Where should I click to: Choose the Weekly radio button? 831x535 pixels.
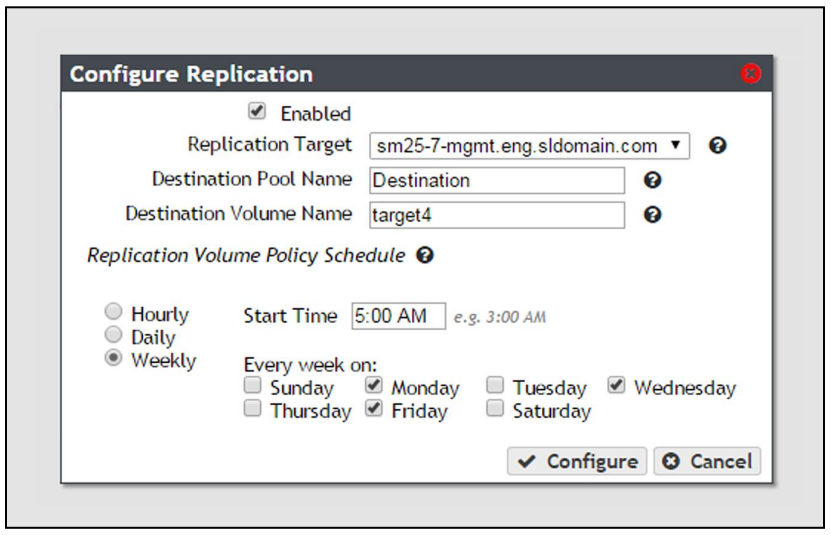113,358
